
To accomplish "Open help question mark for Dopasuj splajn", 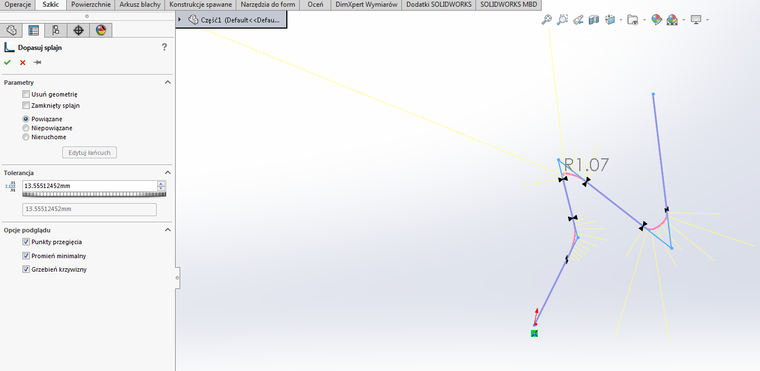I will [164, 47].
